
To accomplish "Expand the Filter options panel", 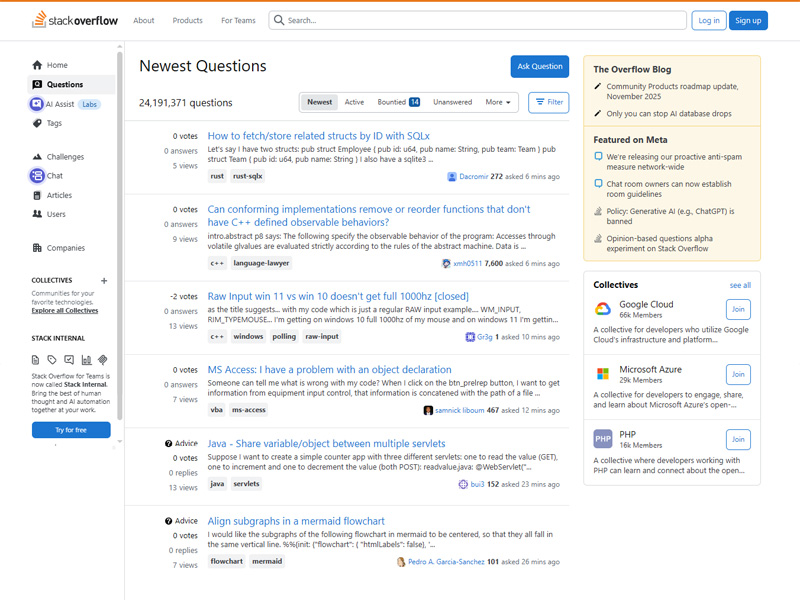I will click(x=548, y=102).
